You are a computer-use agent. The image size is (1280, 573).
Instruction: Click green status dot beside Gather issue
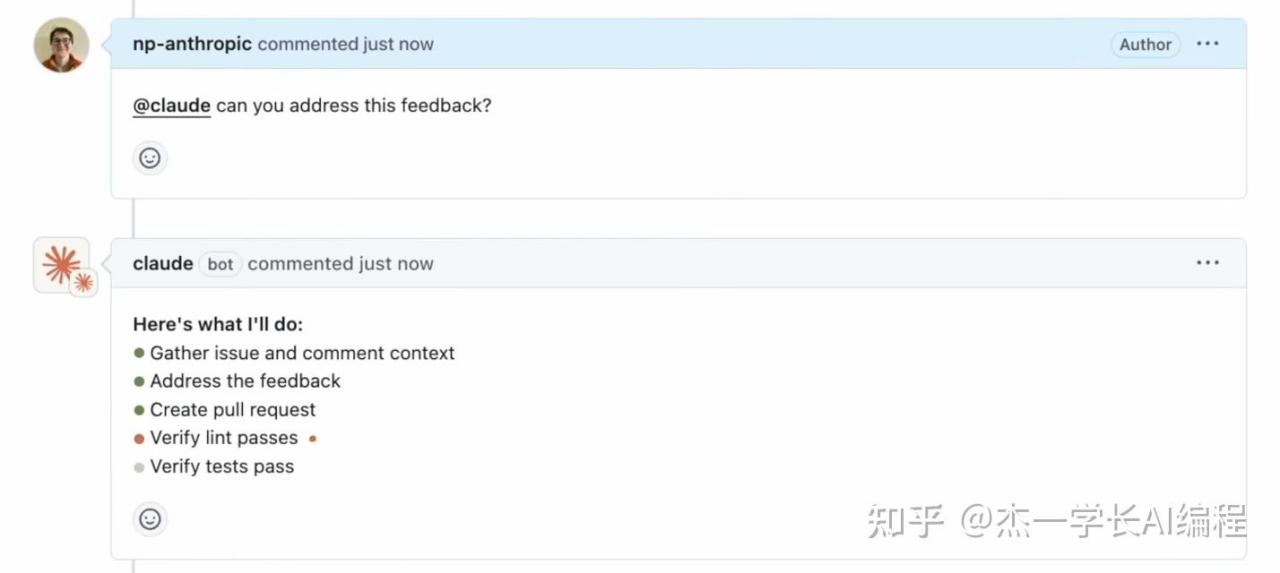[139, 353]
